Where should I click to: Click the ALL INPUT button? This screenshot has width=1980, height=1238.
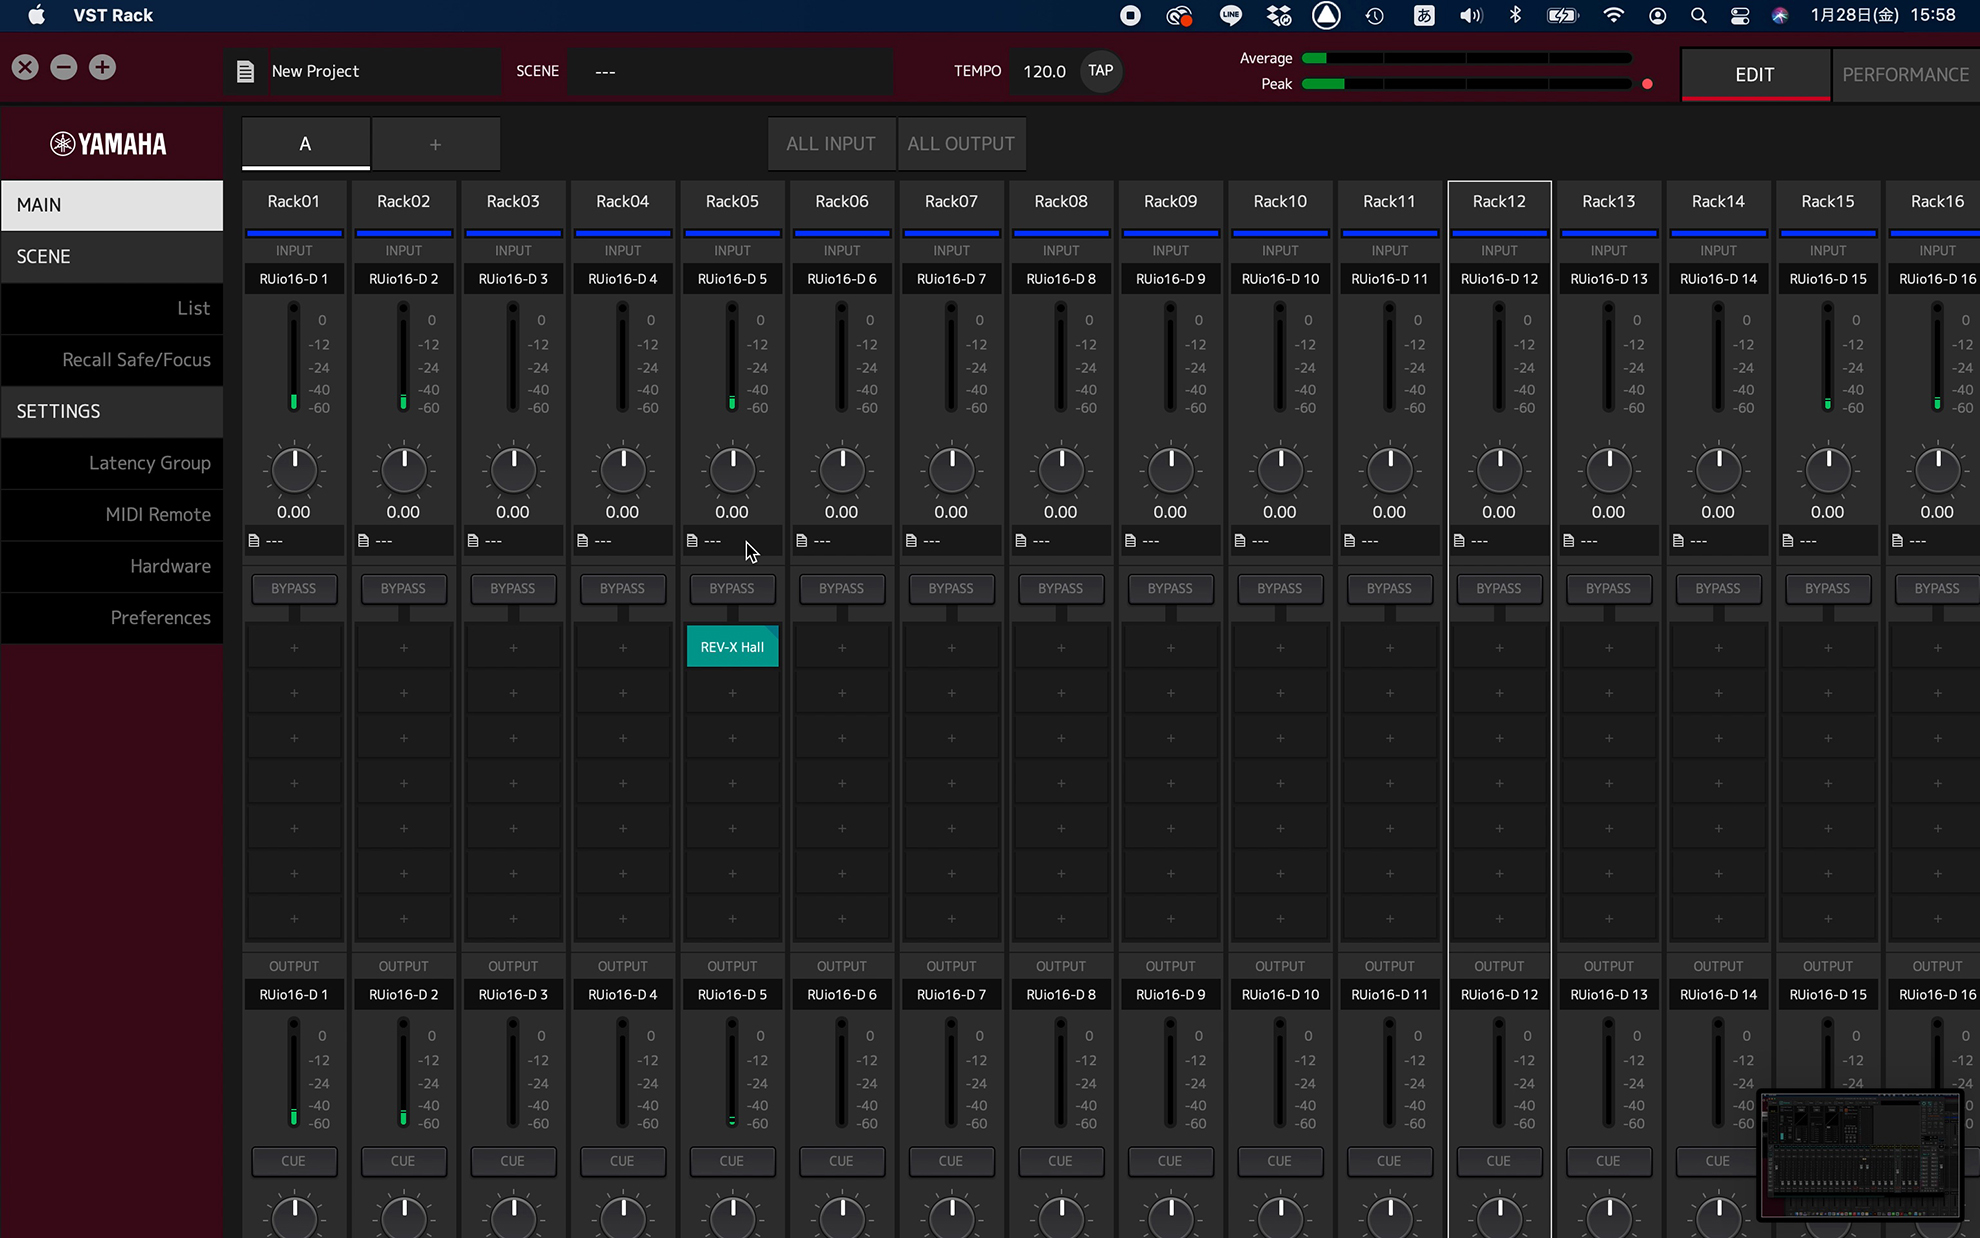coord(830,144)
